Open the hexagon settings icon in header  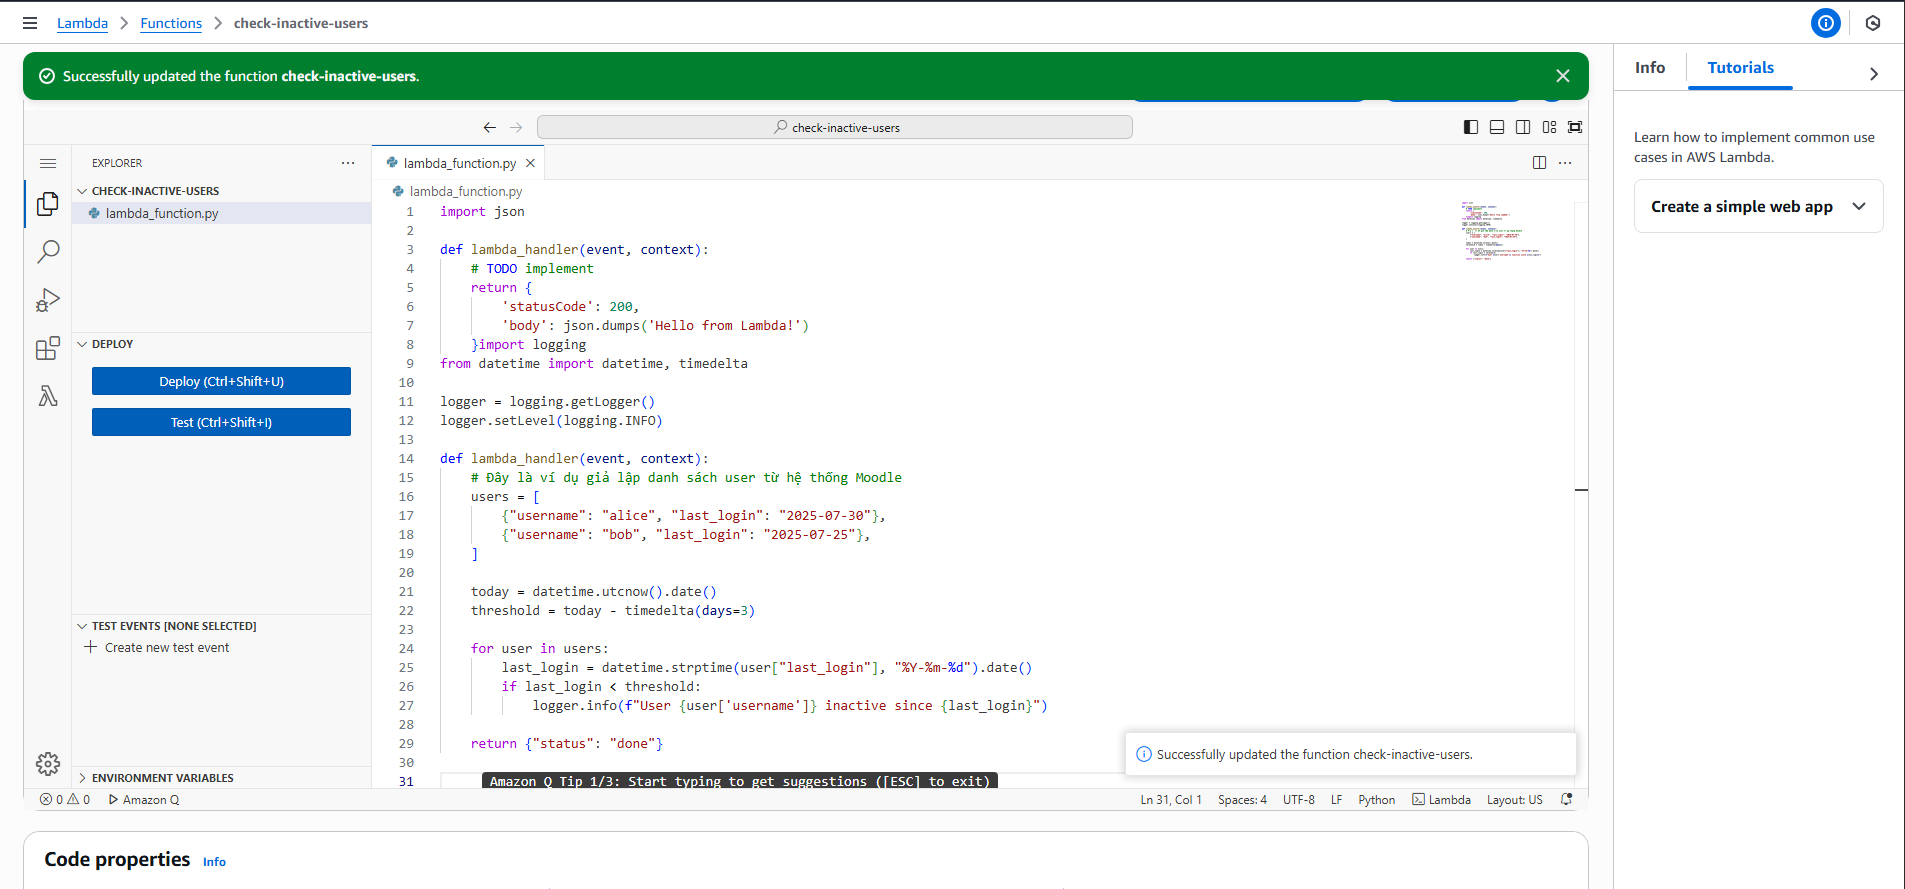[1873, 23]
